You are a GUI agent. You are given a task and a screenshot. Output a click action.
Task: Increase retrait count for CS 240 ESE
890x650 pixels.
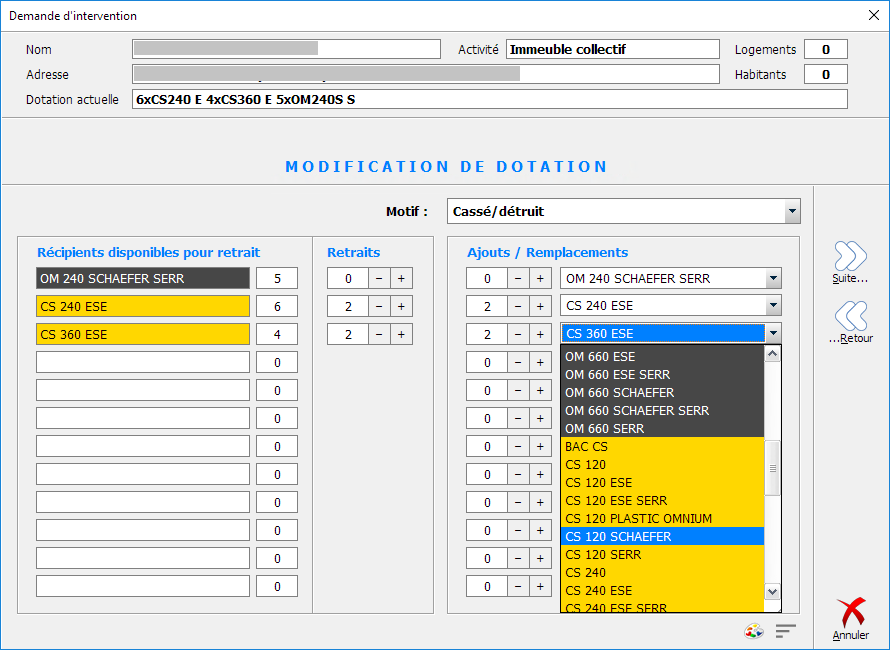pyautogui.click(x=401, y=307)
